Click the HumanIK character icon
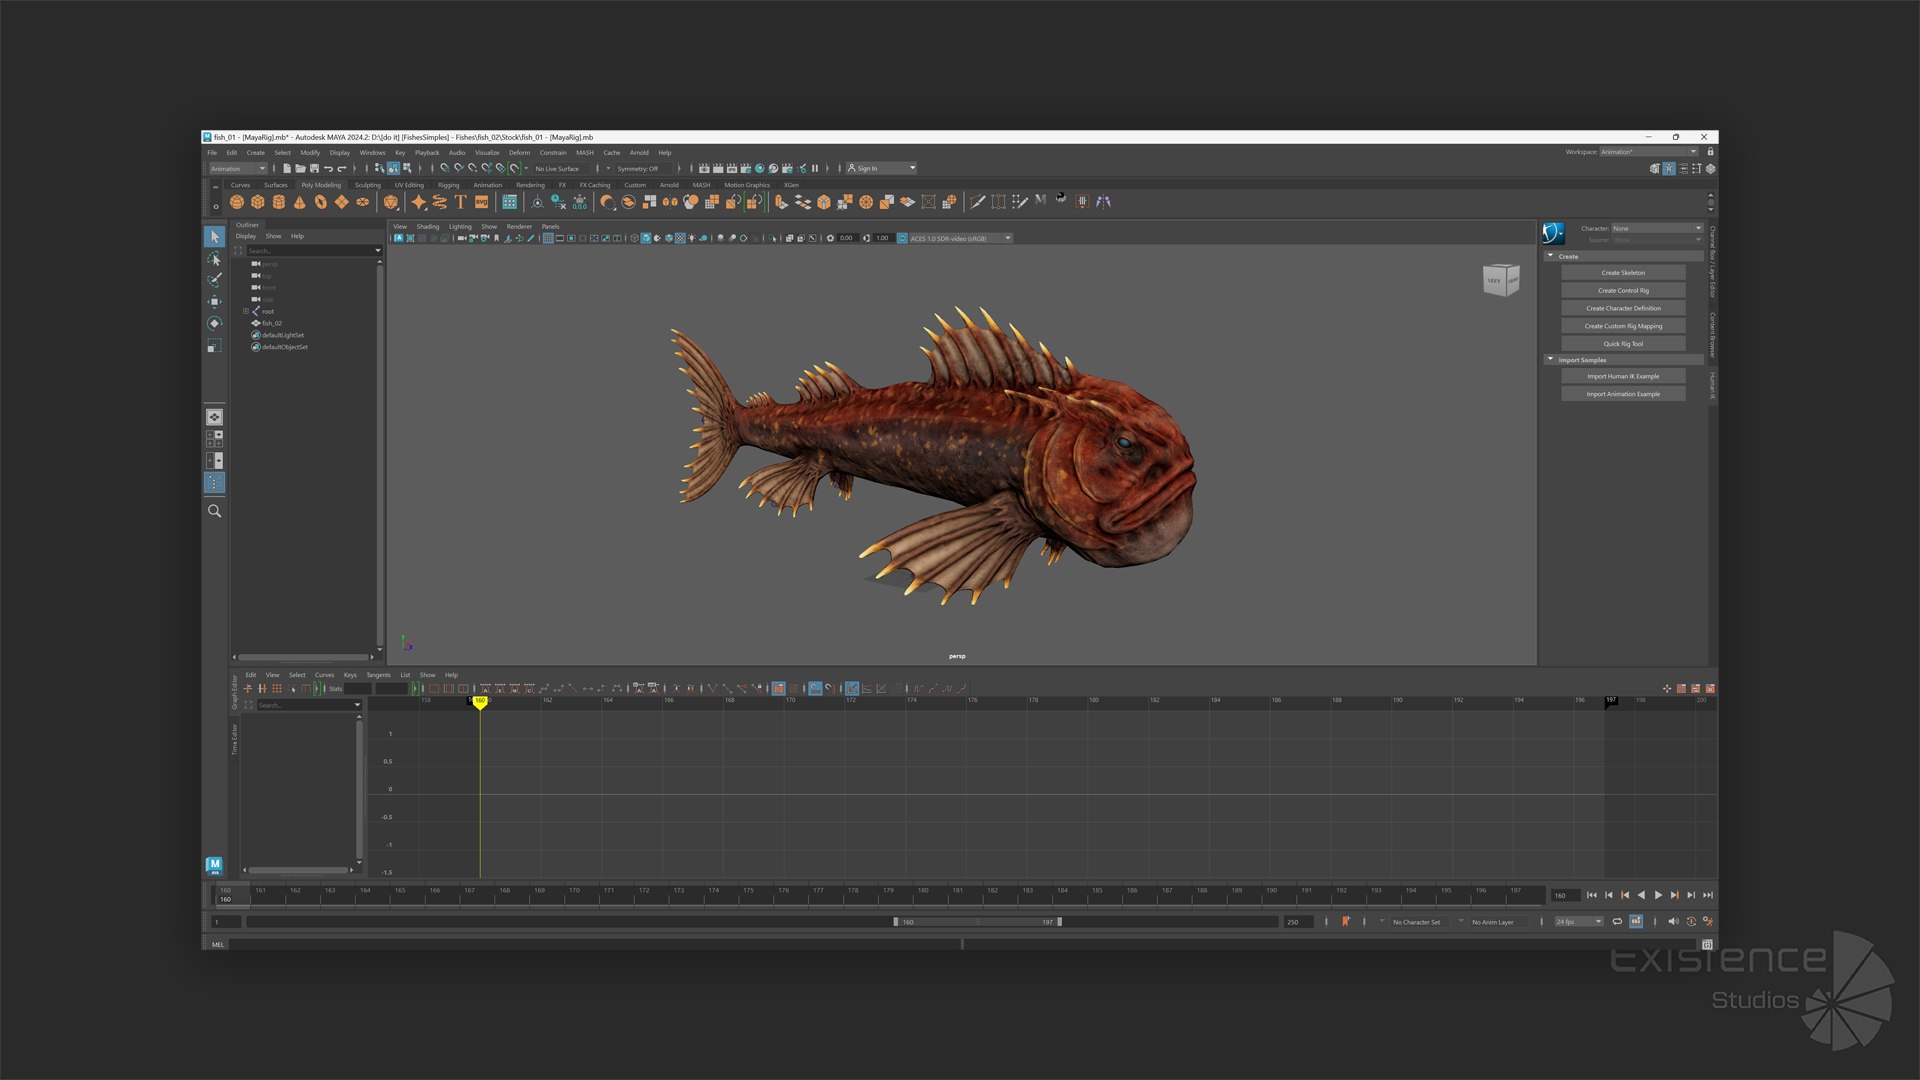The width and height of the screenshot is (1920, 1080). coord(1553,233)
